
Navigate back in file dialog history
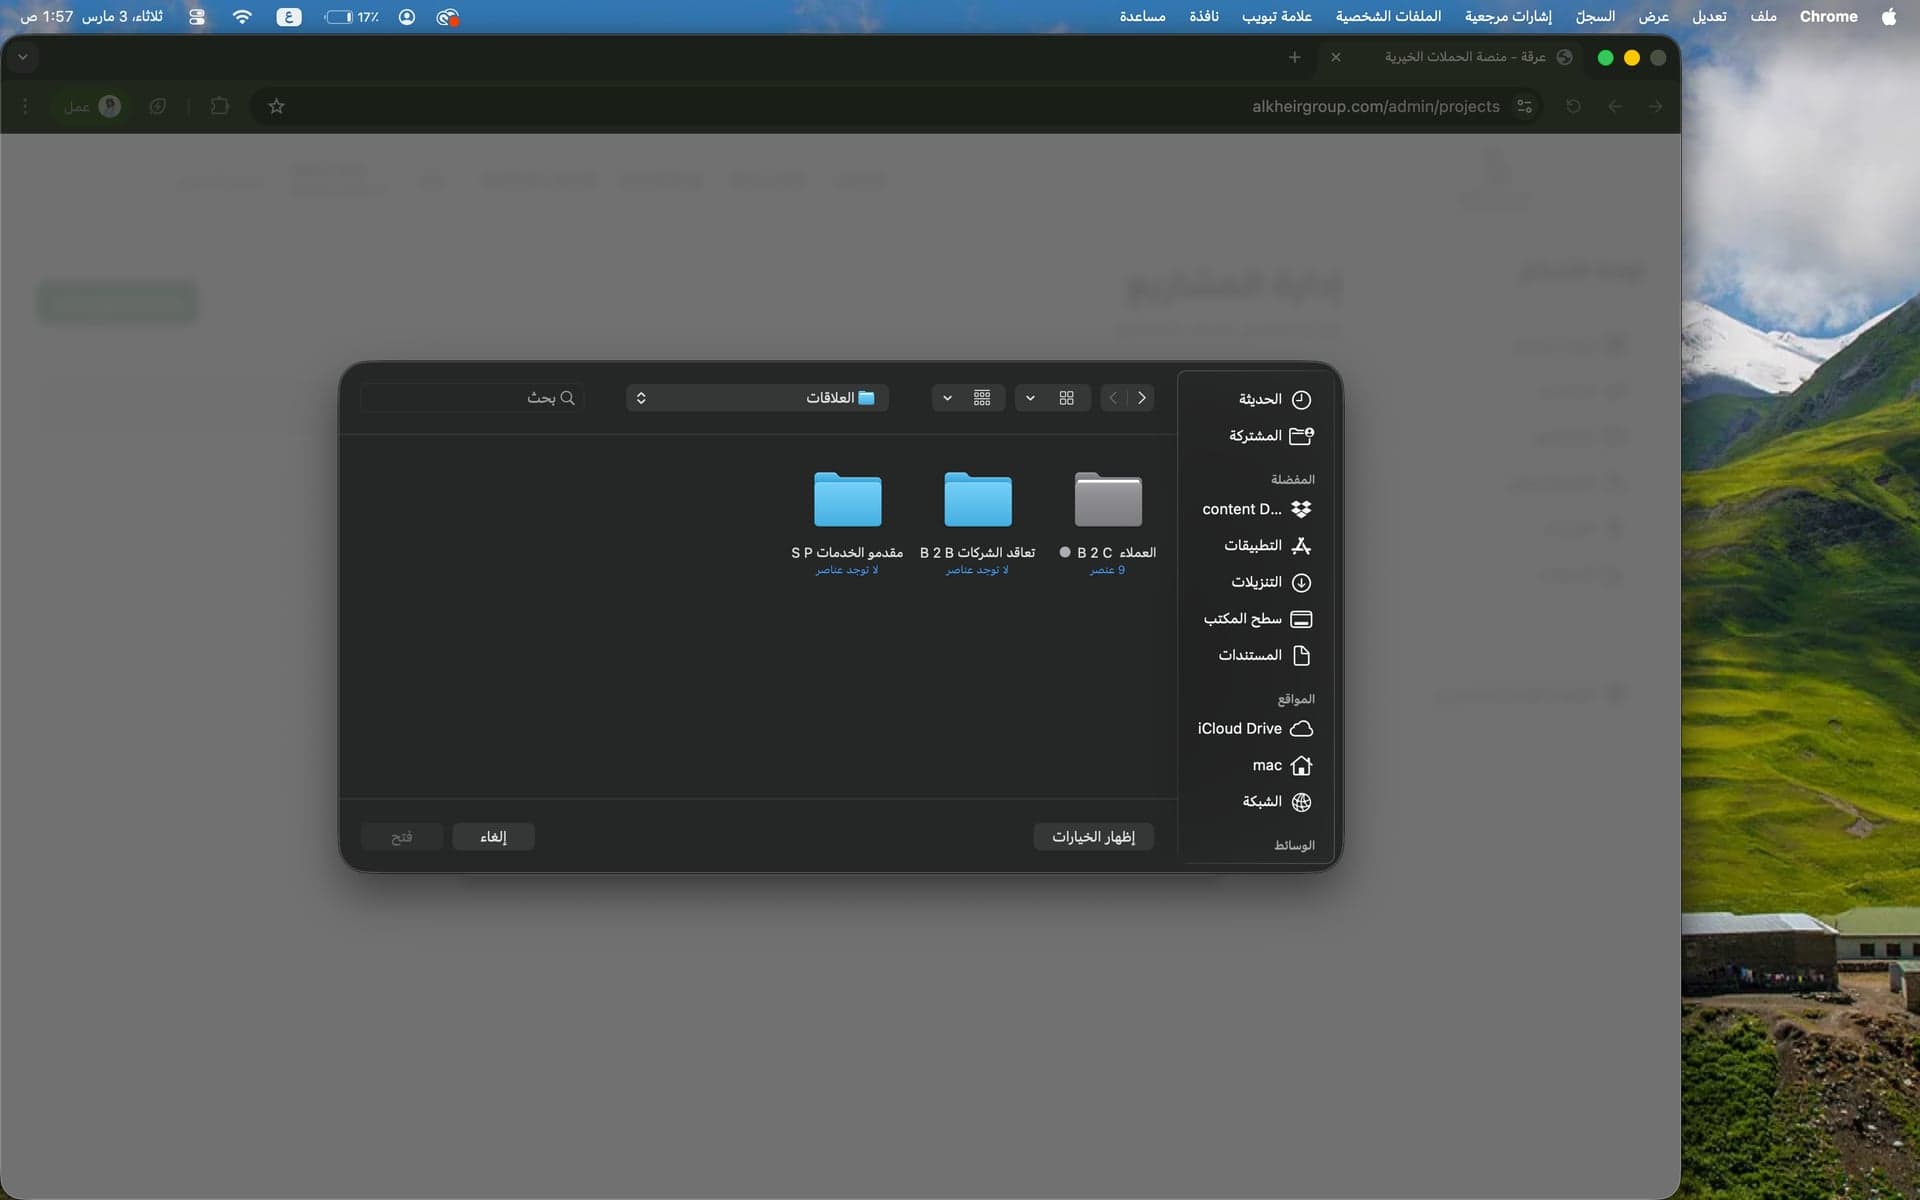(1141, 398)
